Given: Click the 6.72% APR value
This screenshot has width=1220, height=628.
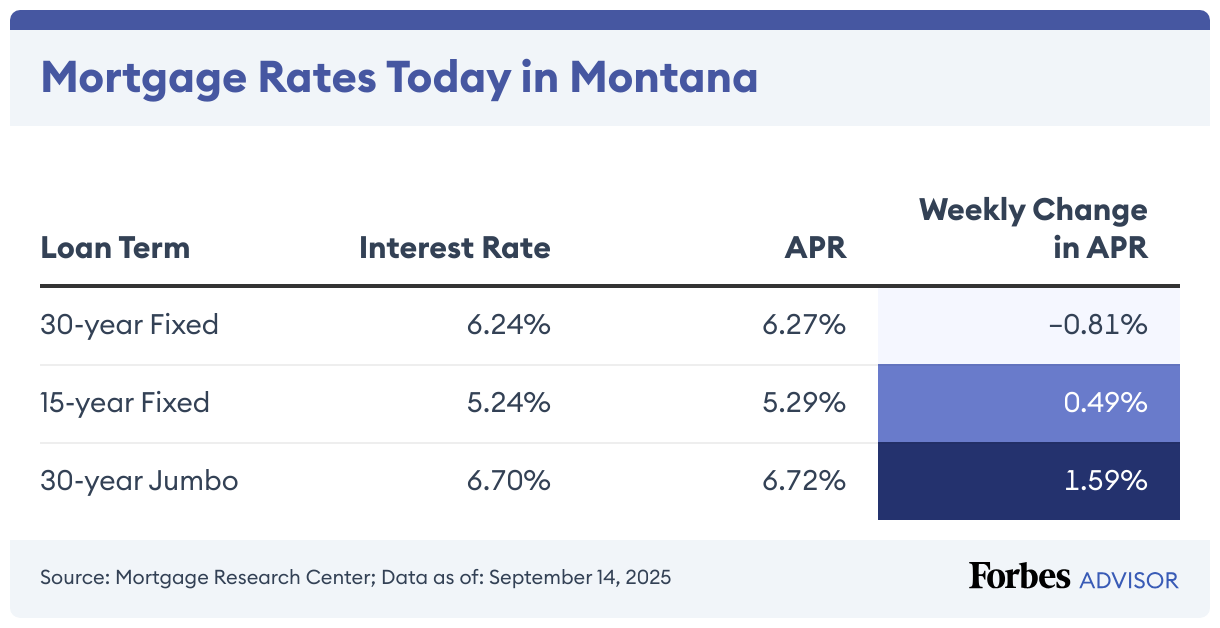Looking at the screenshot, I should point(805,481).
